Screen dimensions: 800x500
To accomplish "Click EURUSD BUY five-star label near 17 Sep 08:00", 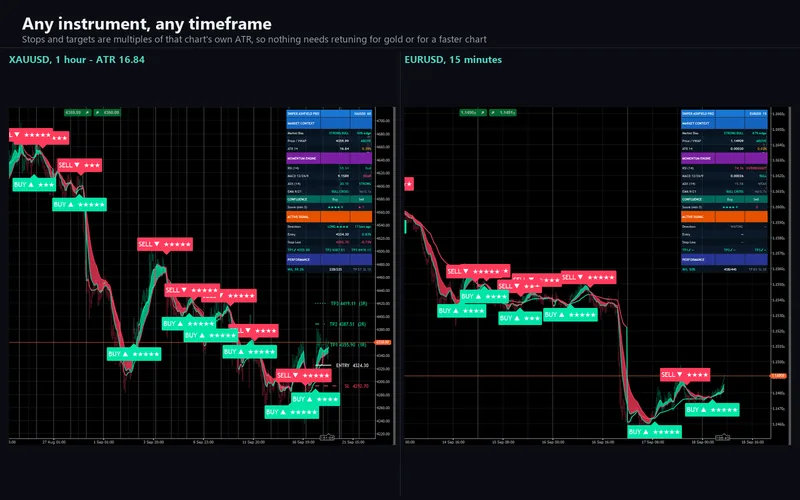I will pyautogui.click(x=655, y=432).
